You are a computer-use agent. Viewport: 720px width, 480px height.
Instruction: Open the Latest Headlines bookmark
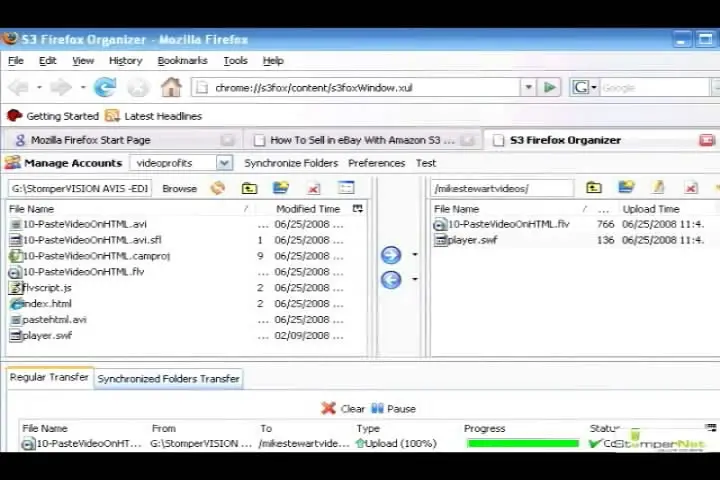(x=154, y=116)
